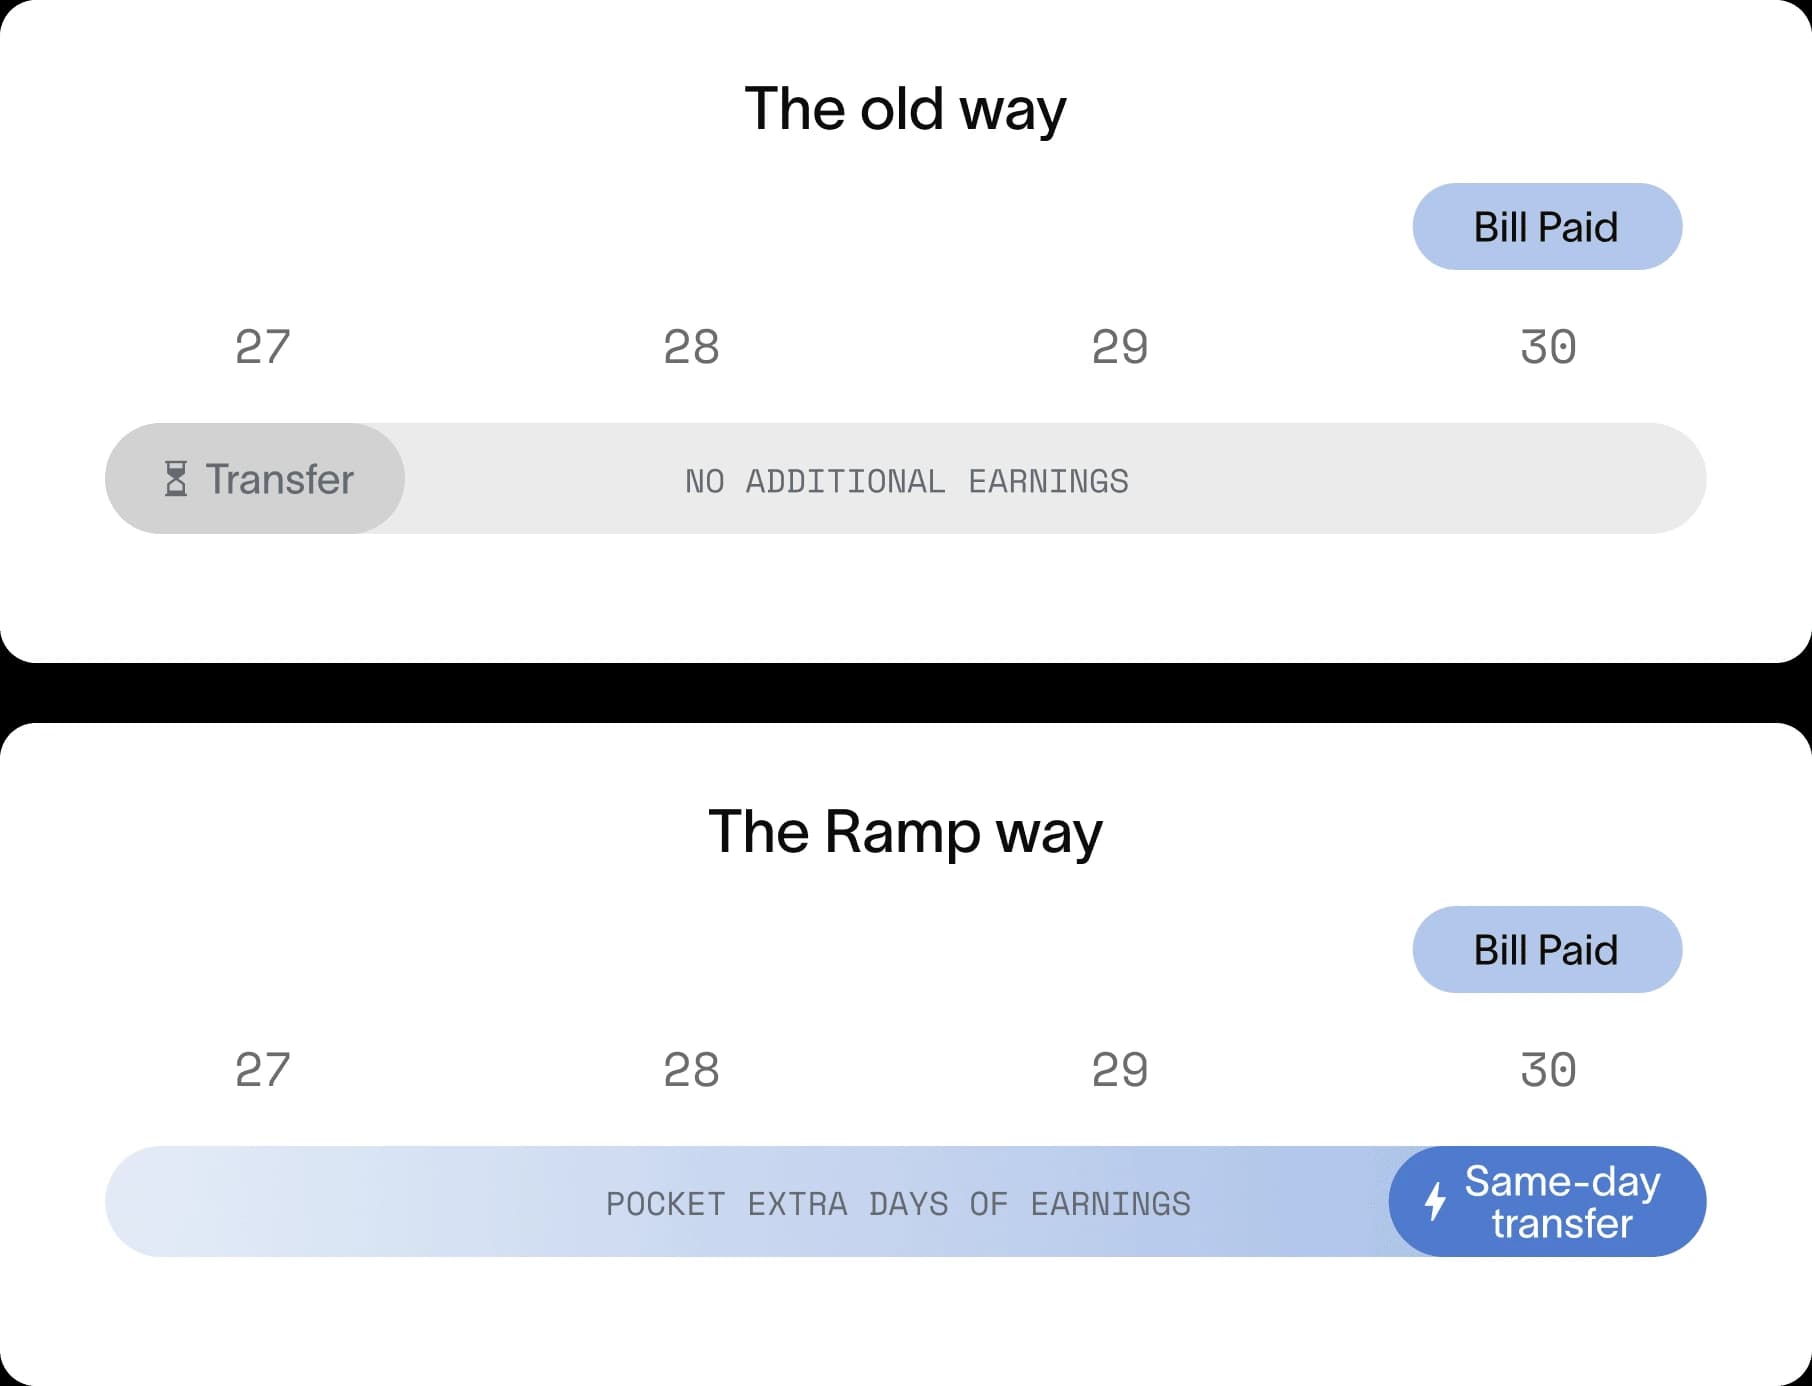Pick day 29 in the old way timeline
The height and width of the screenshot is (1386, 1812).
click(1119, 347)
